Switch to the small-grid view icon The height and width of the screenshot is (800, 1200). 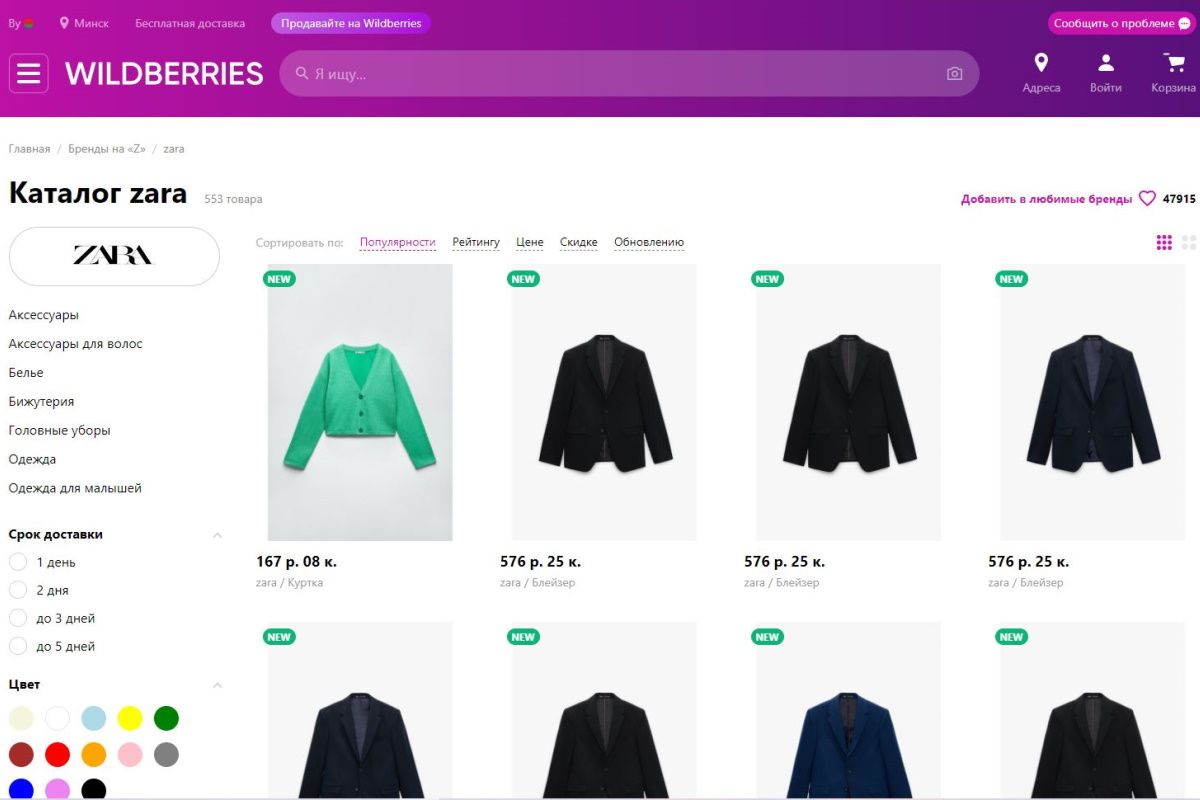pos(1164,242)
